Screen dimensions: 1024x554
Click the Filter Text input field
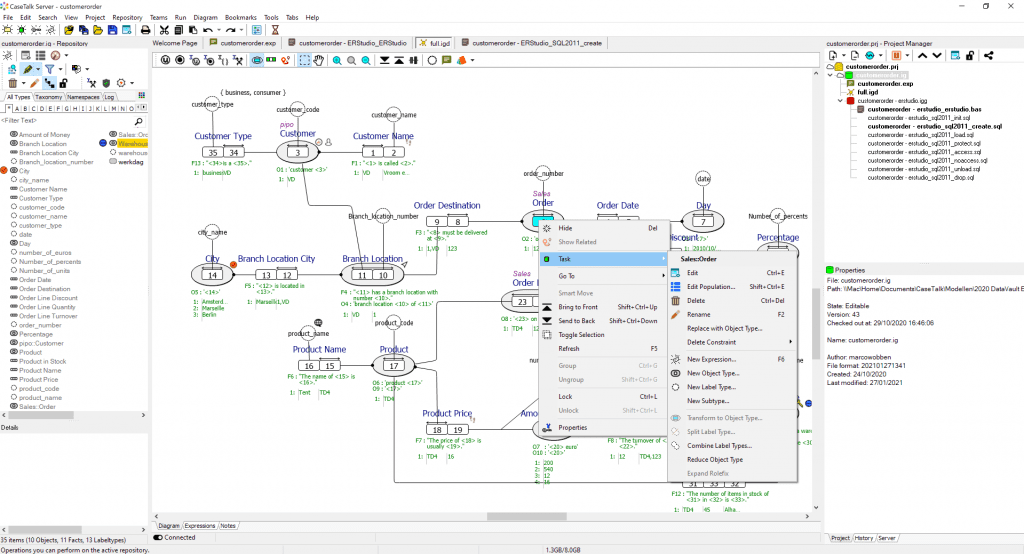pyautogui.click(x=65, y=121)
